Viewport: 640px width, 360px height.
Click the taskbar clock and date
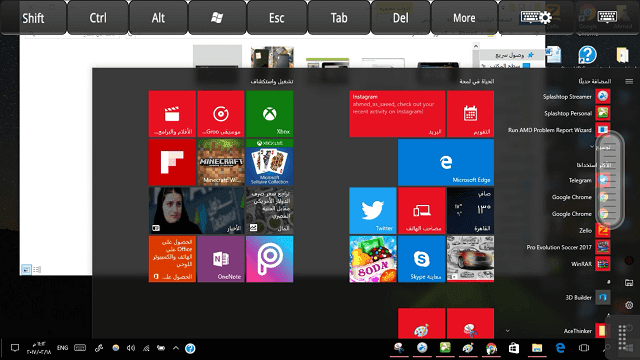coord(39,348)
